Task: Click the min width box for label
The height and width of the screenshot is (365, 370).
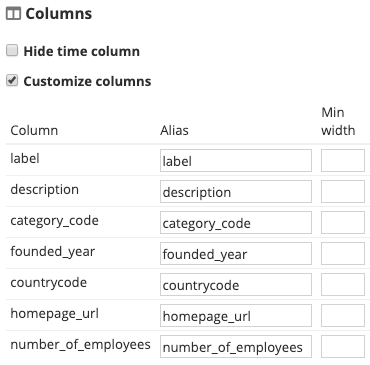Action: coord(343,161)
